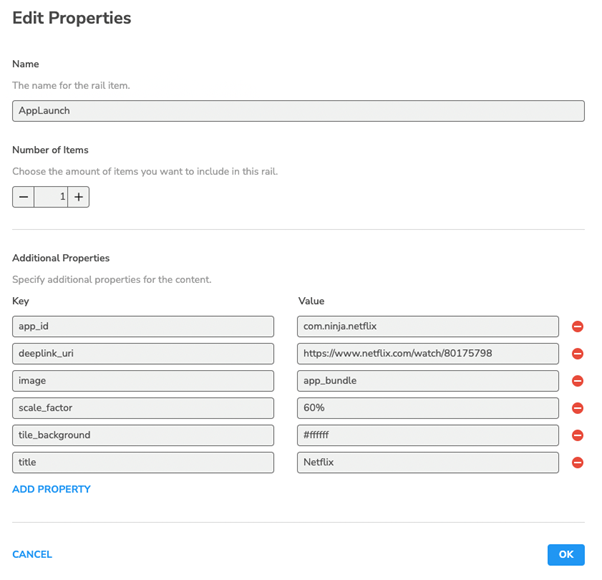
Task: Select the app_bundle value field
Action: point(428,380)
